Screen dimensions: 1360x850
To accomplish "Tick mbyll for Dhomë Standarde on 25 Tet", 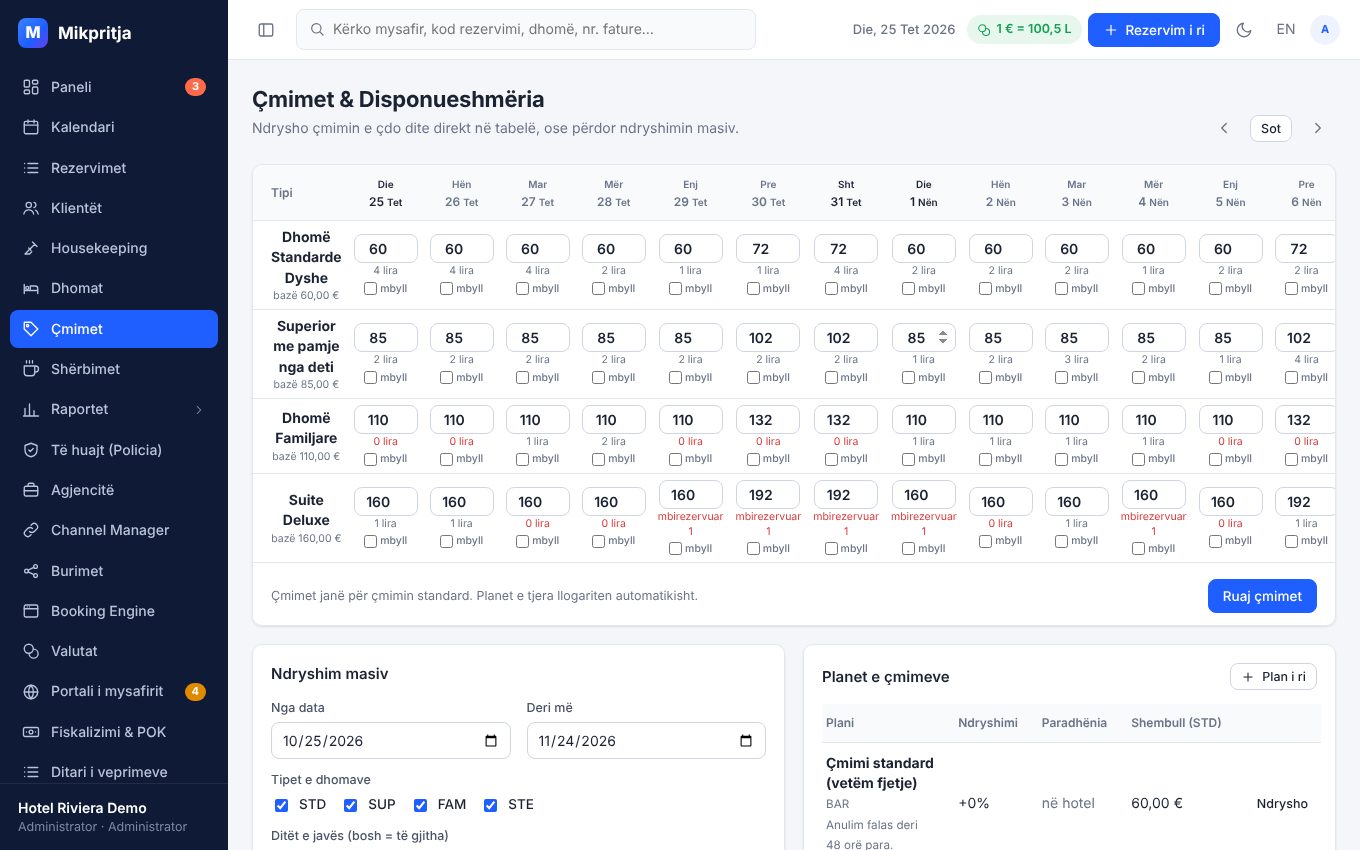I will (x=370, y=288).
